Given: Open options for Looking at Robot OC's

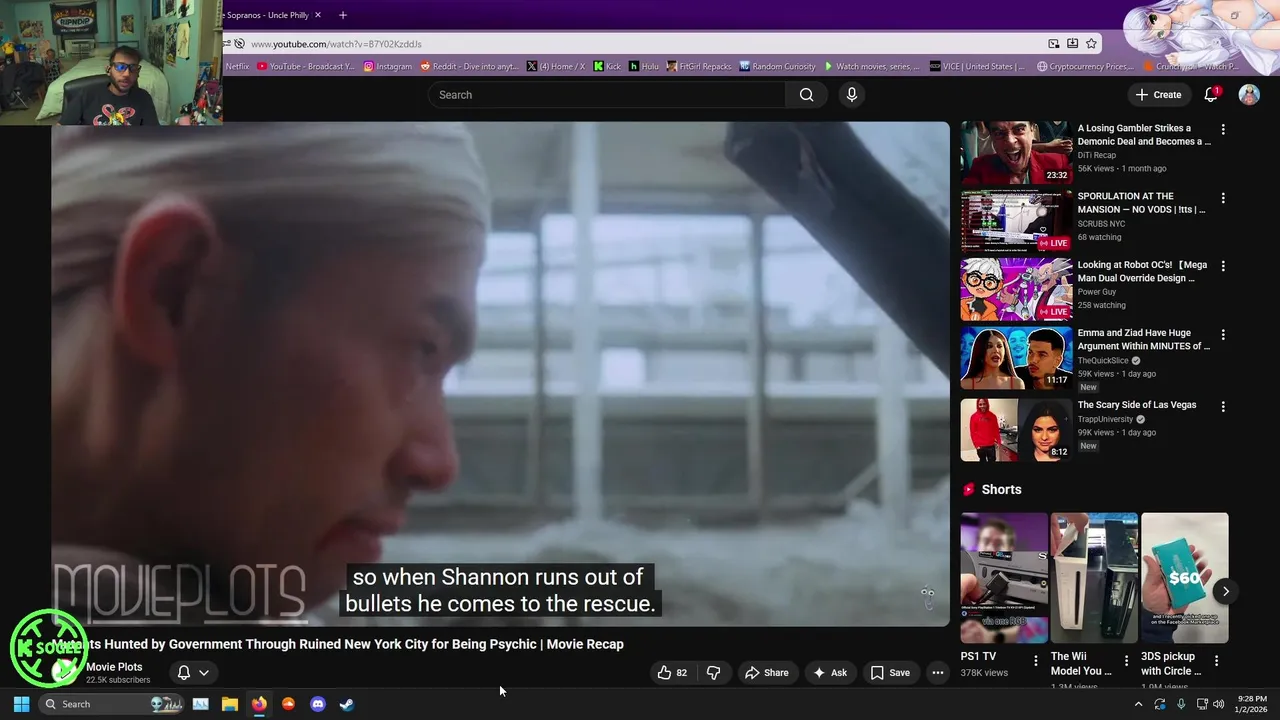Looking at the screenshot, I should pyautogui.click(x=1222, y=266).
